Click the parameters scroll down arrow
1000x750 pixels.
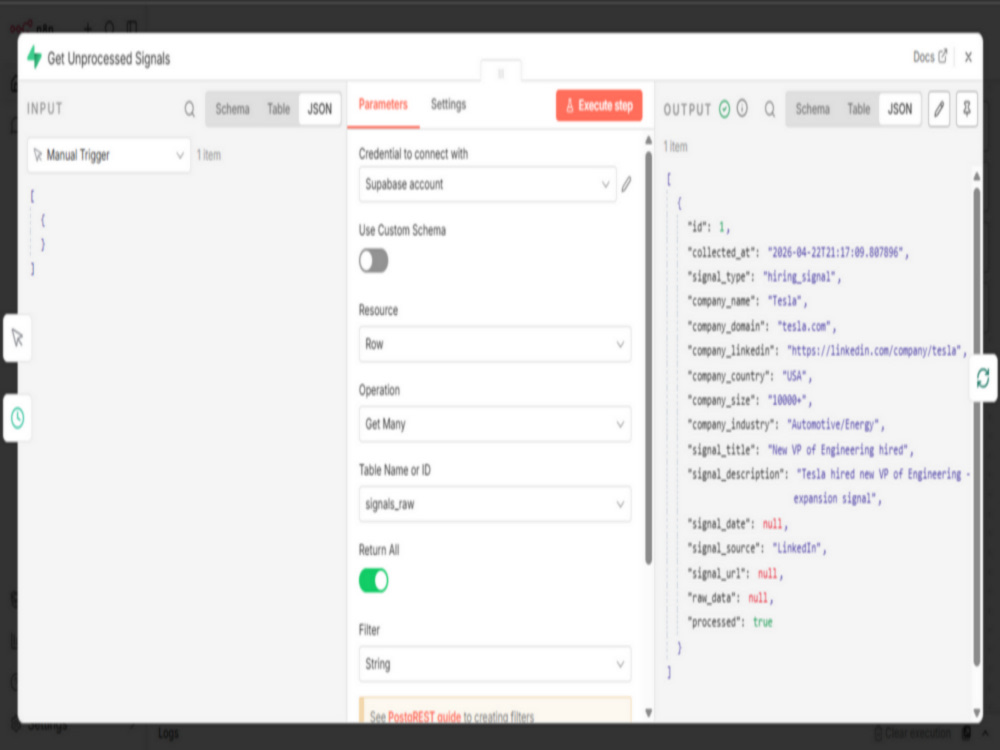coord(649,713)
